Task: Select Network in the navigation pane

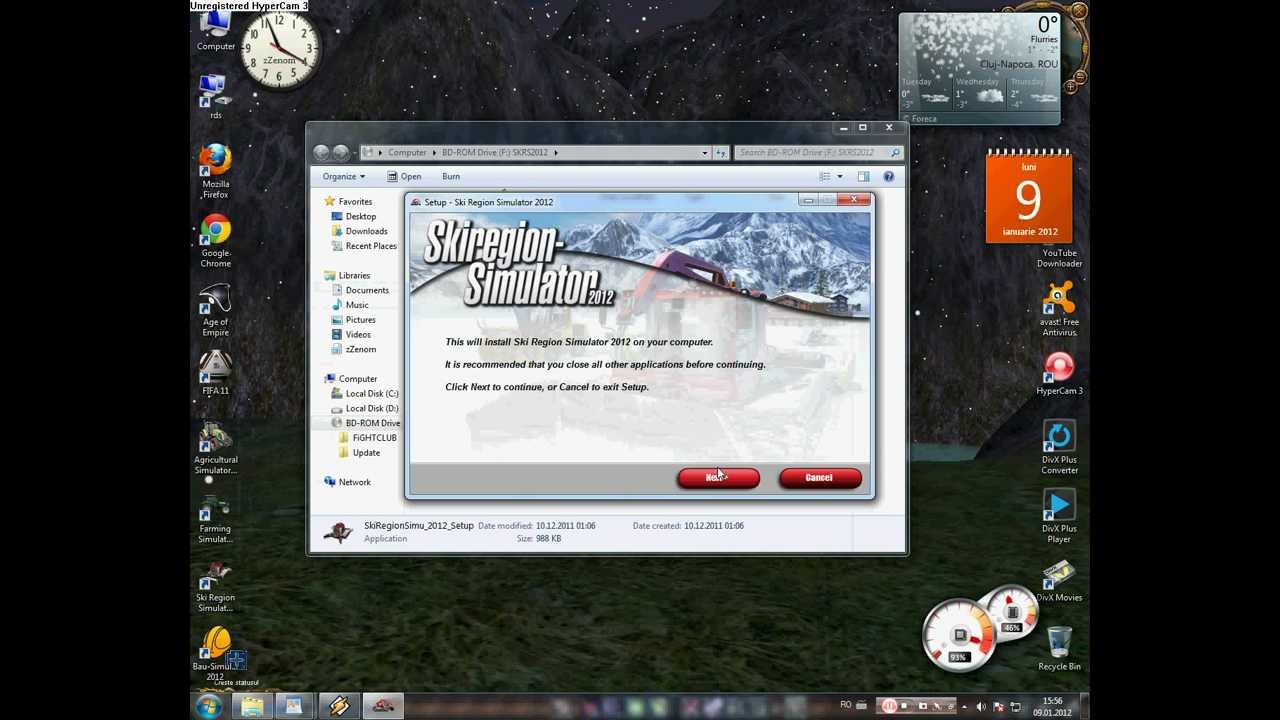Action: 347,482
